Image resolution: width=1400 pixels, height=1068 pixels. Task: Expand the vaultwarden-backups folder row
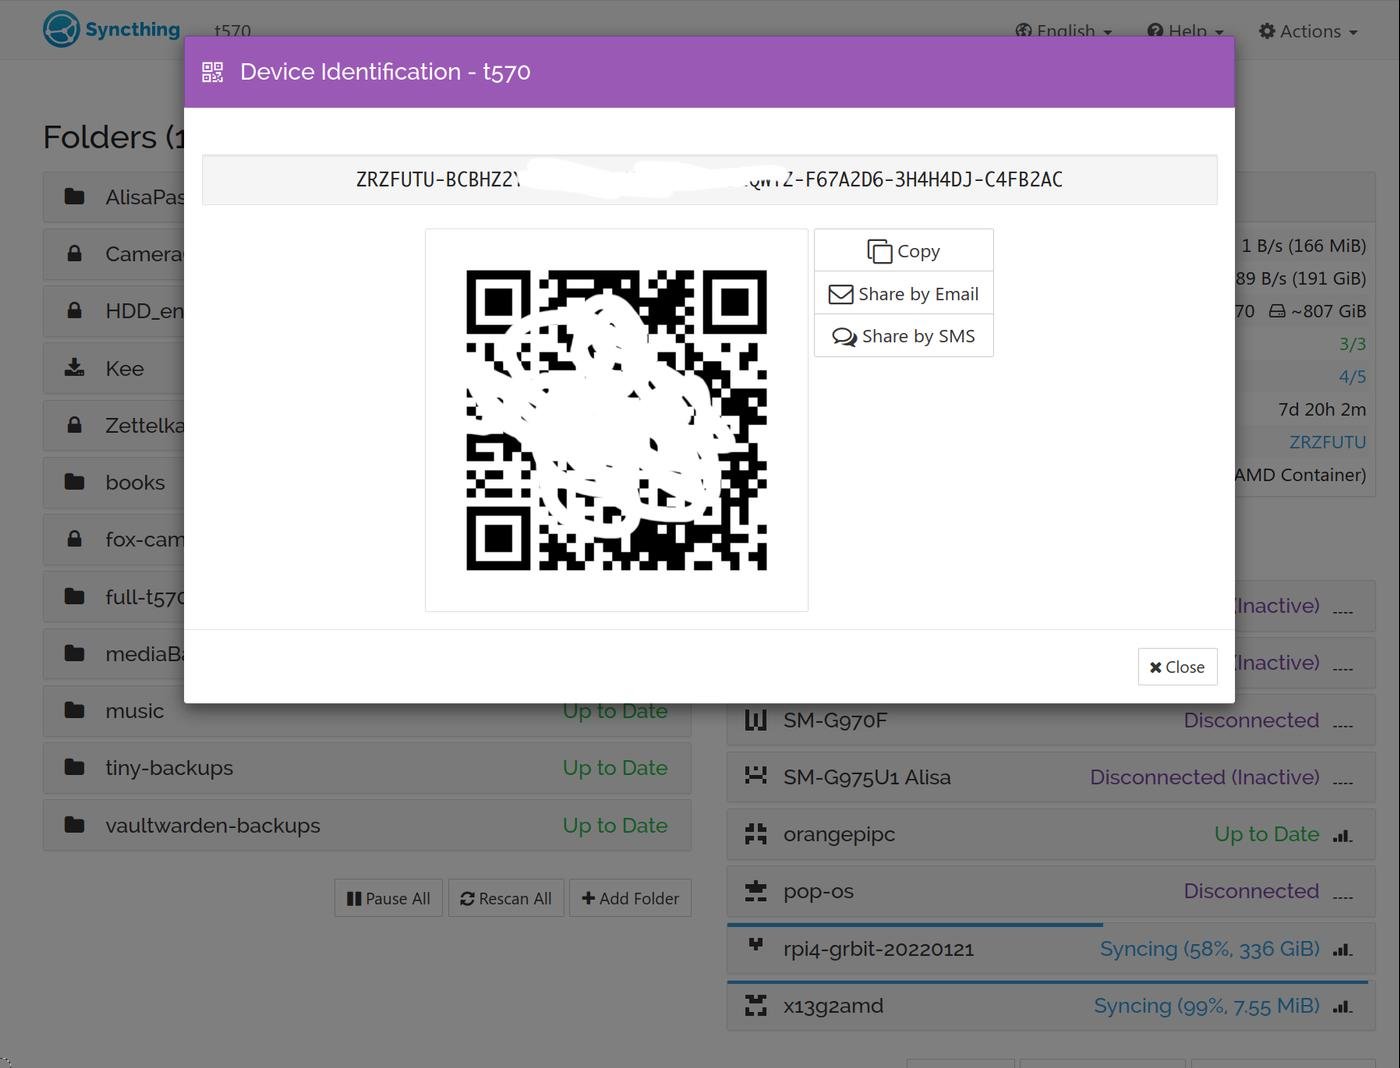pyautogui.click(x=366, y=826)
